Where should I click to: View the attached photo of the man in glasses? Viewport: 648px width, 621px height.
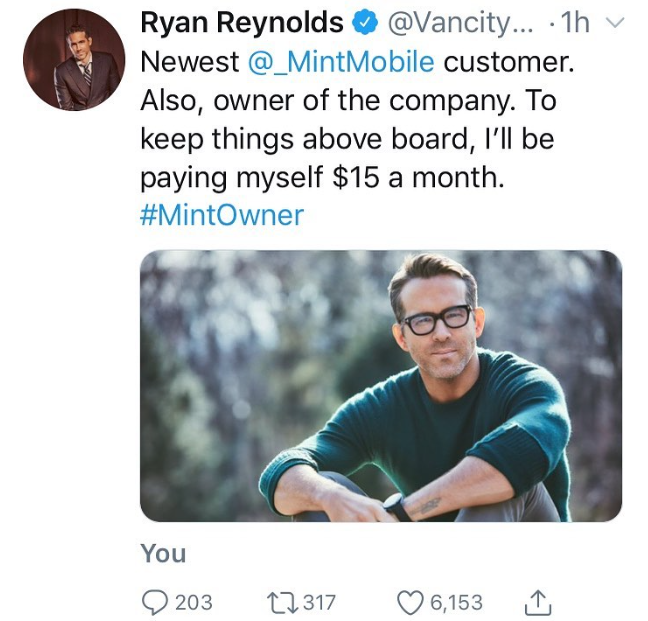click(381, 386)
